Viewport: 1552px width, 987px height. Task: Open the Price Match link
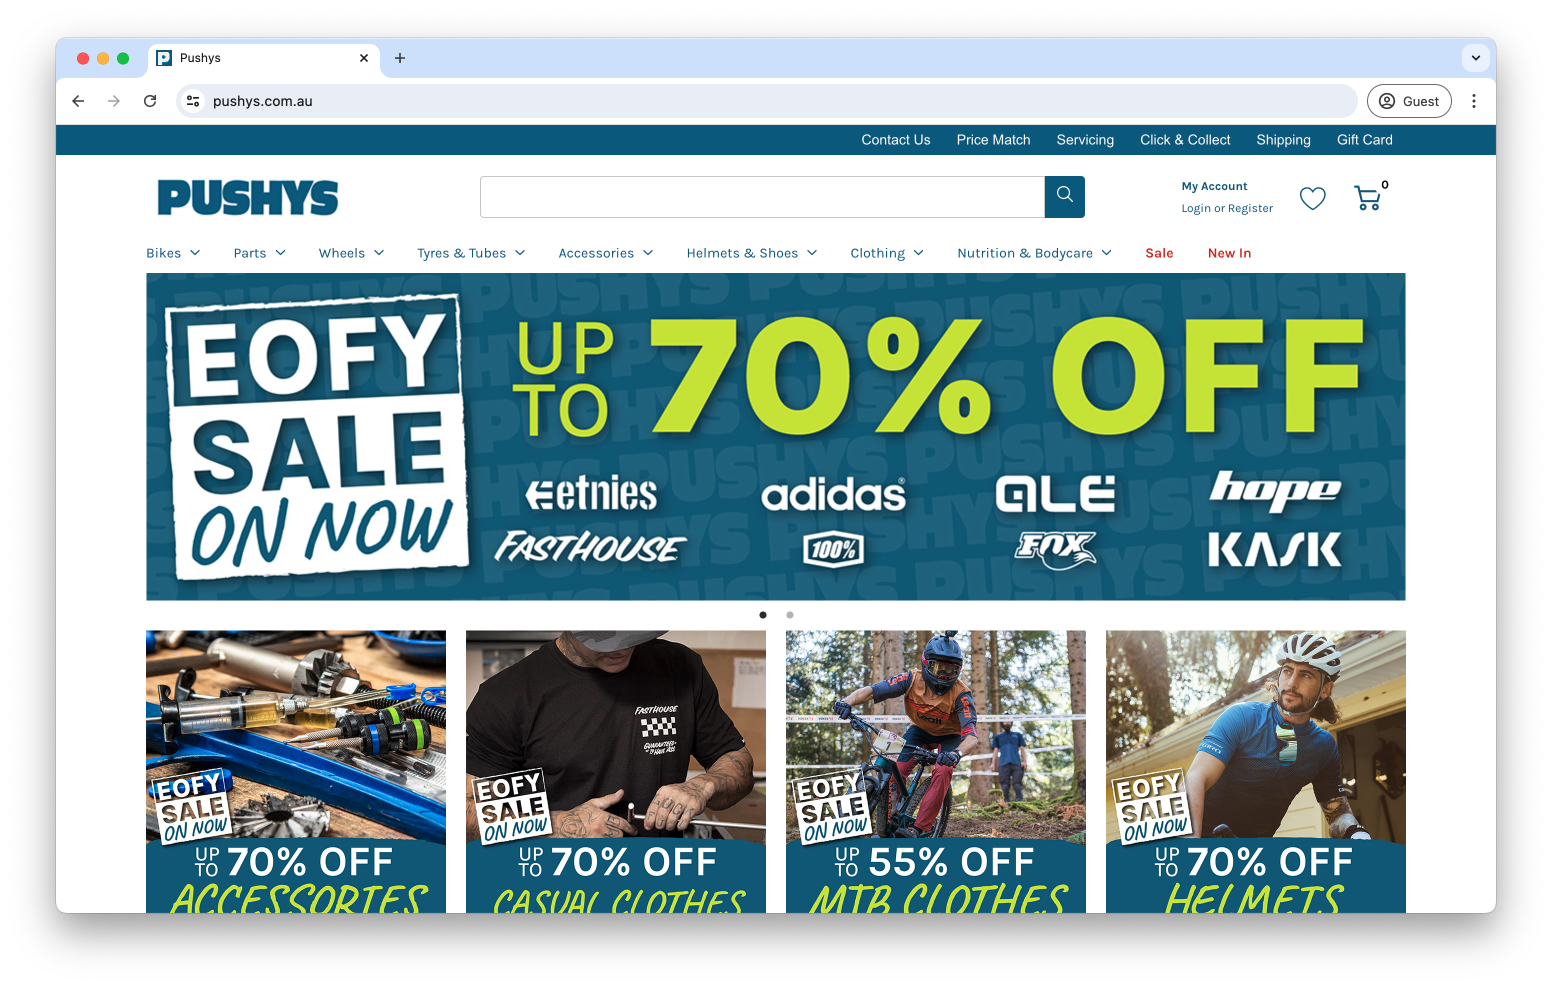coord(993,140)
